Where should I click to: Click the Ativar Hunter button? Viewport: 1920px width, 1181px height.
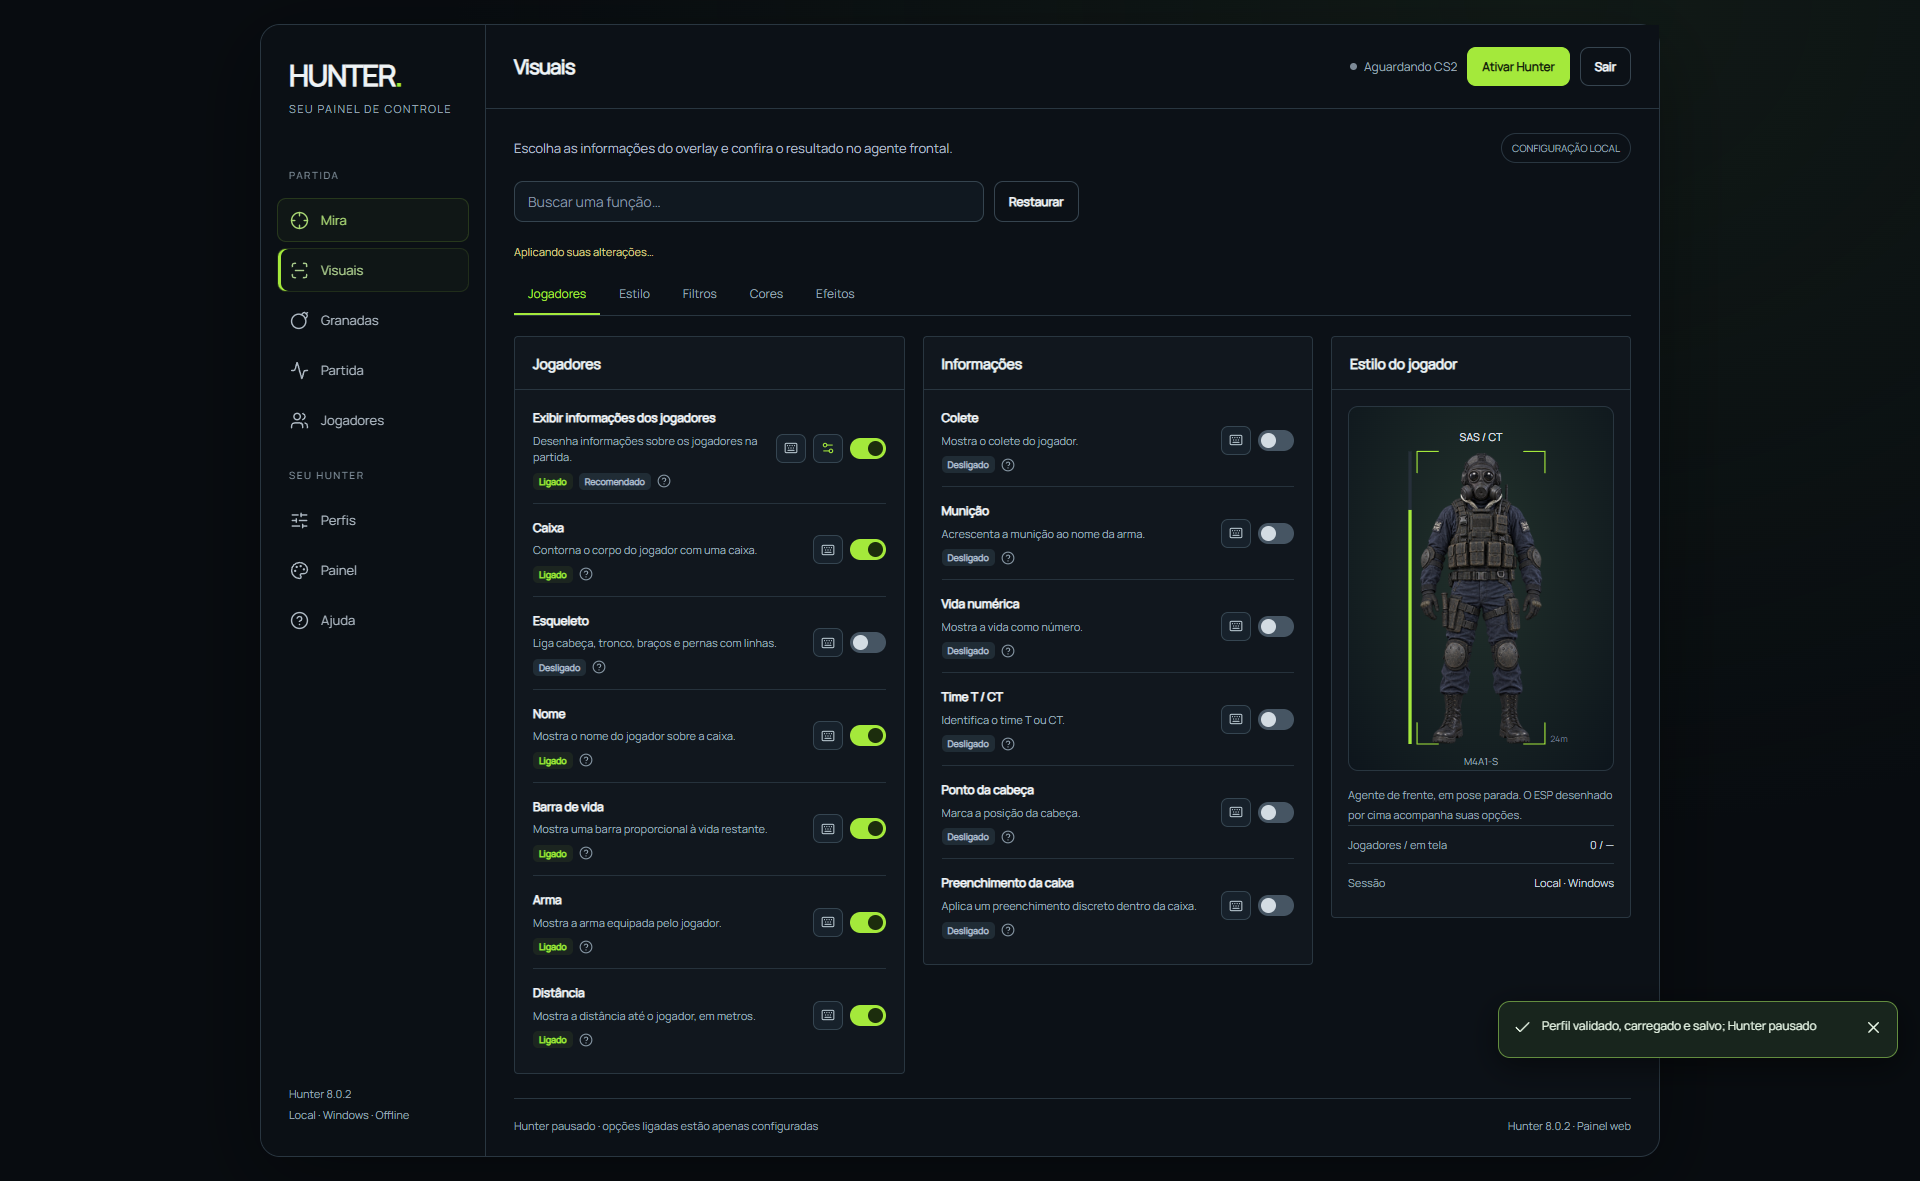(1518, 67)
